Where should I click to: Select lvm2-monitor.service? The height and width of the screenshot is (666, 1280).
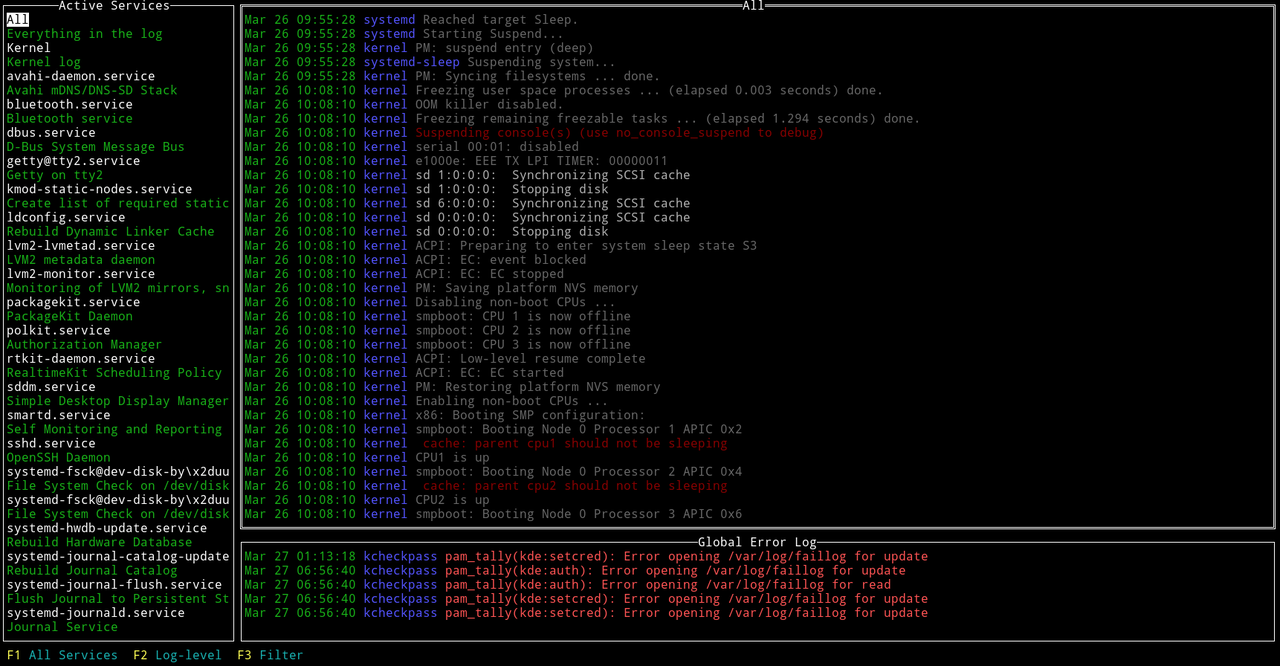(81, 273)
